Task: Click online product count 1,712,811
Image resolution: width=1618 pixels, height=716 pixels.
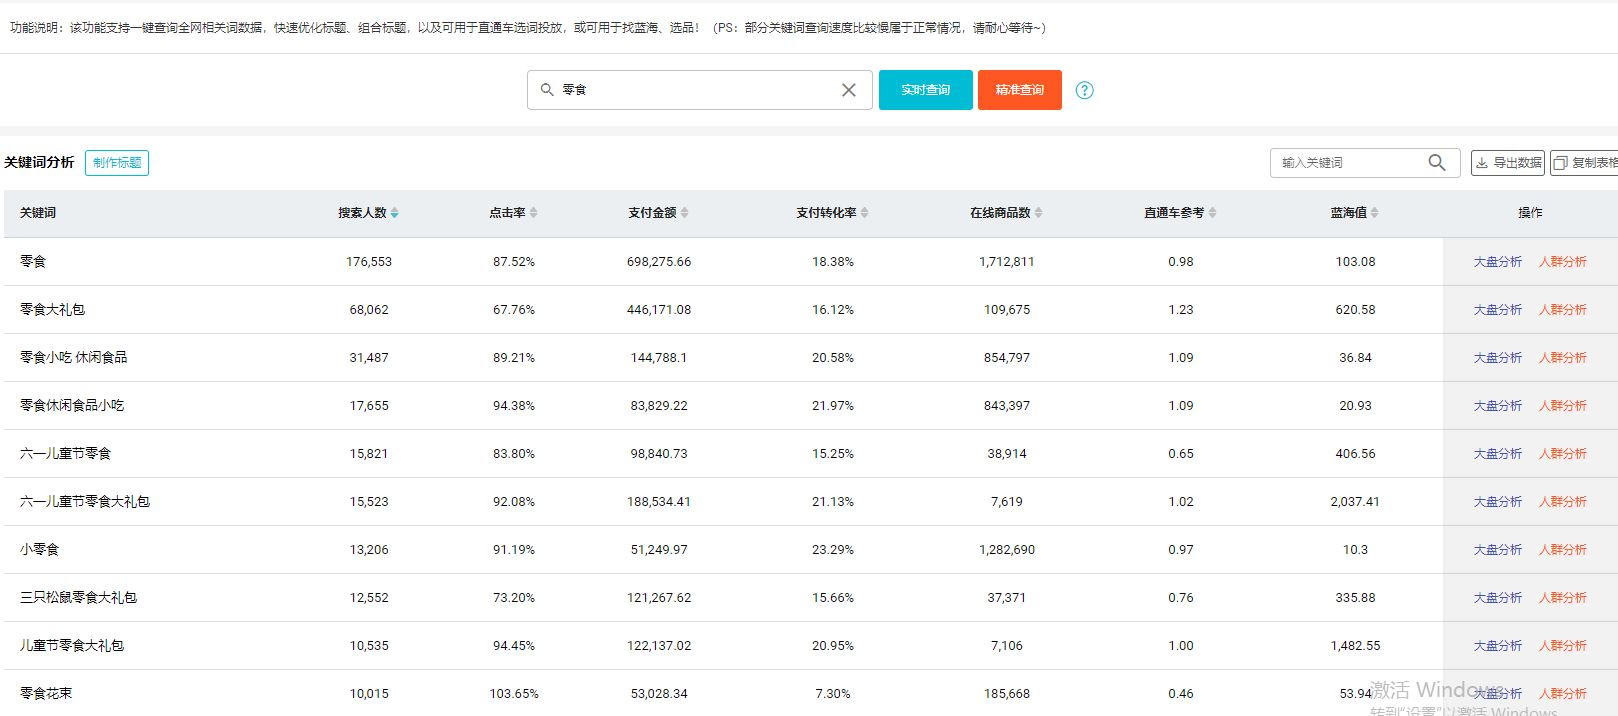Action: coord(1007,262)
